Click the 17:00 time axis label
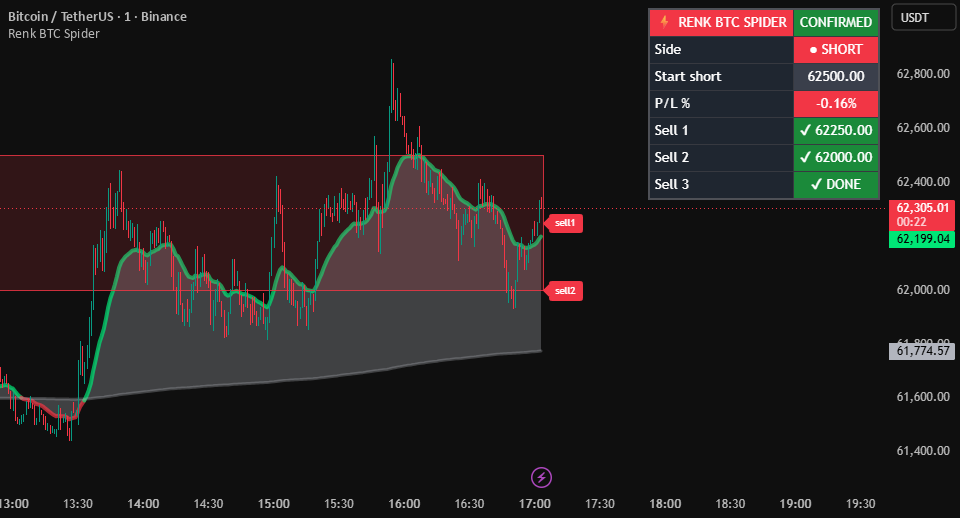This screenshot has width=960, height=518. tap(534, 504)
